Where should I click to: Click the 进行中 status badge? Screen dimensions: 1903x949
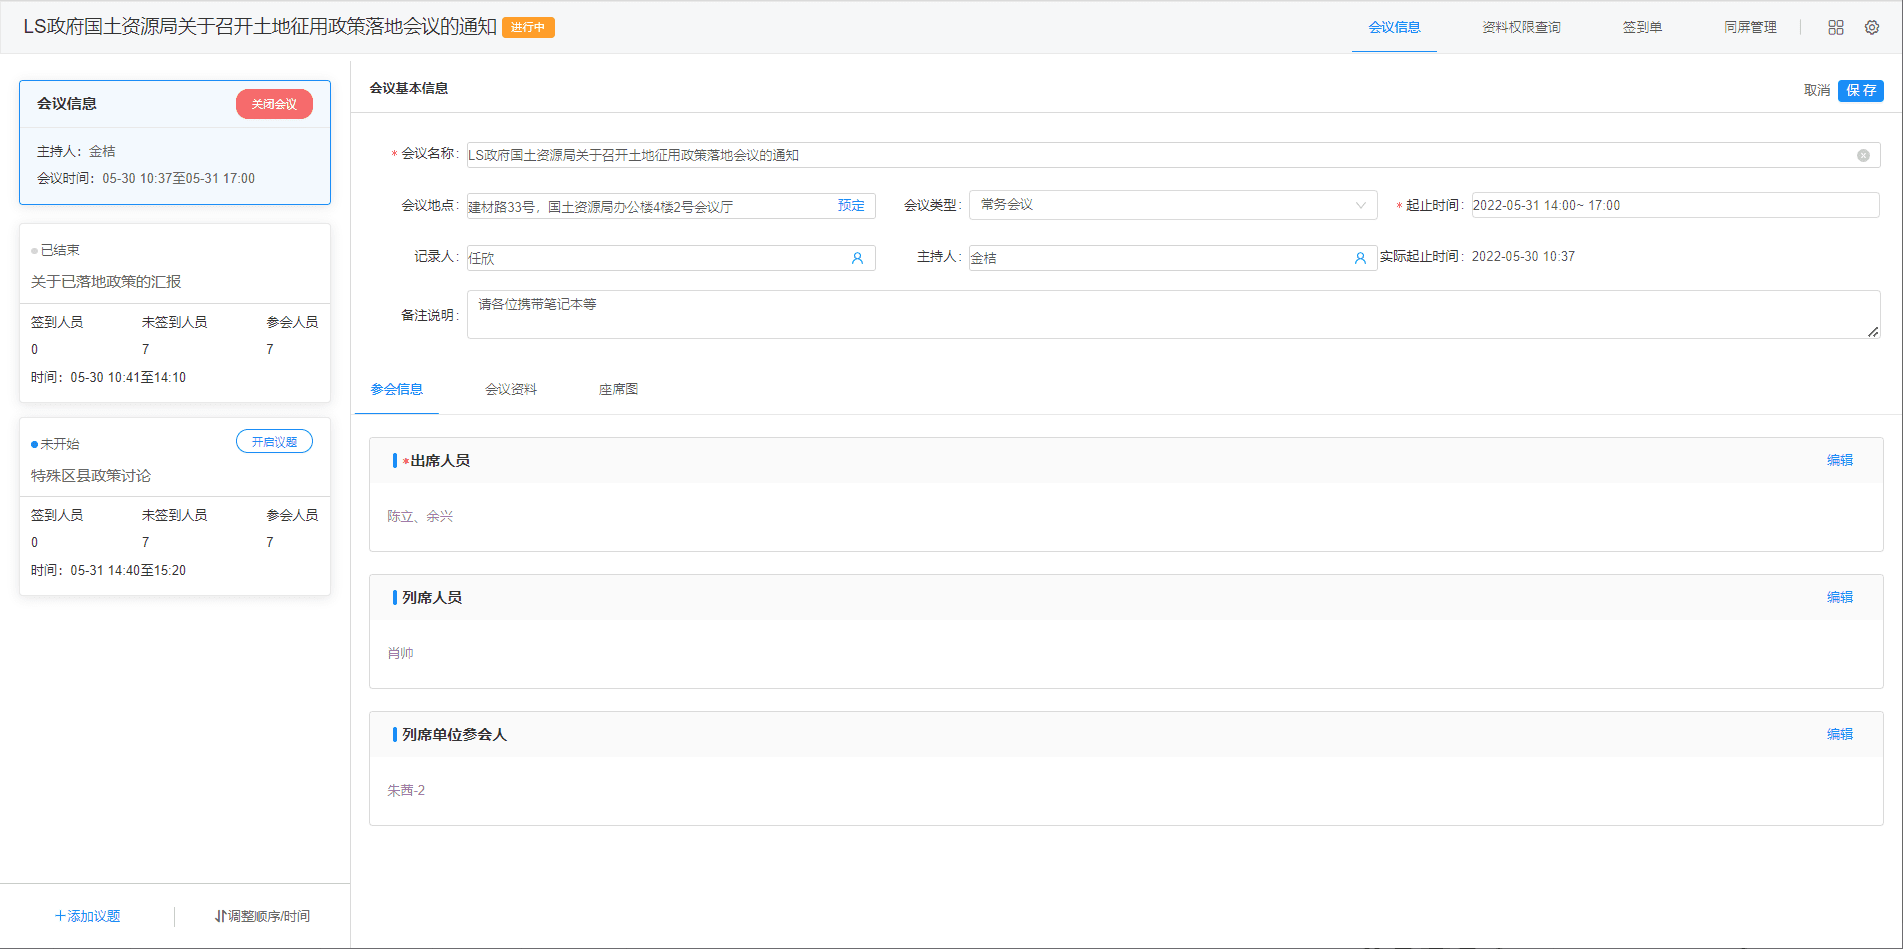coord(528,28)
